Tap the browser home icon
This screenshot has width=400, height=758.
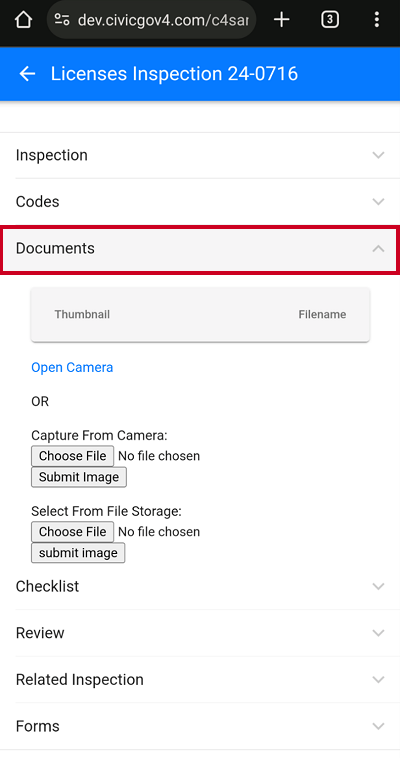coord(23,20)
